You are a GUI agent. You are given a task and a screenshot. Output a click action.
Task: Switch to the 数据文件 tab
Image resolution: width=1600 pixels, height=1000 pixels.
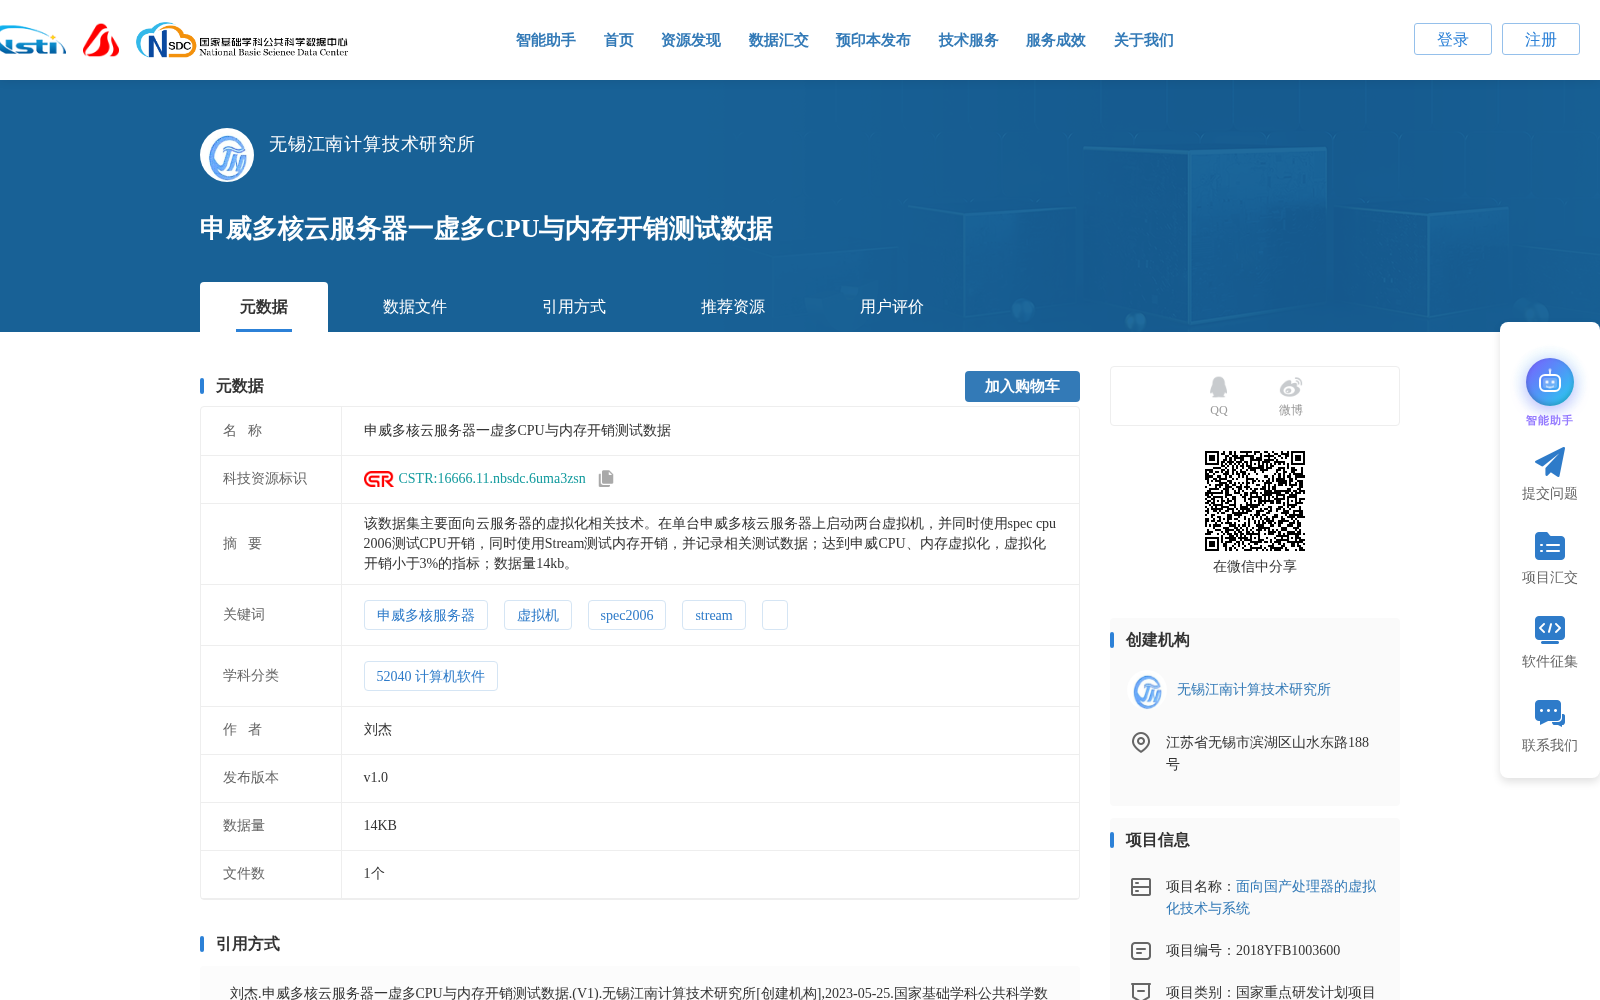pos(414,307)
